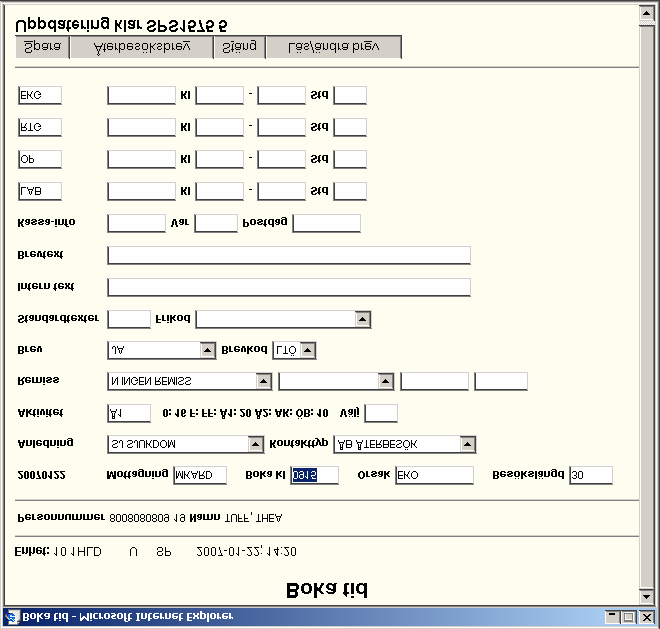This screenshot has height=629, width=660.
Task: Click the date 20070122 label
Action: [x=41, y=475]
